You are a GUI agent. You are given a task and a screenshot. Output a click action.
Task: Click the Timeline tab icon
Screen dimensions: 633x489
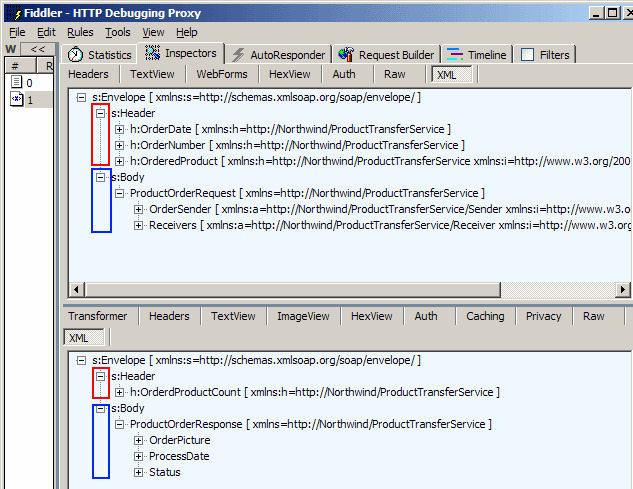pos(454,55)
